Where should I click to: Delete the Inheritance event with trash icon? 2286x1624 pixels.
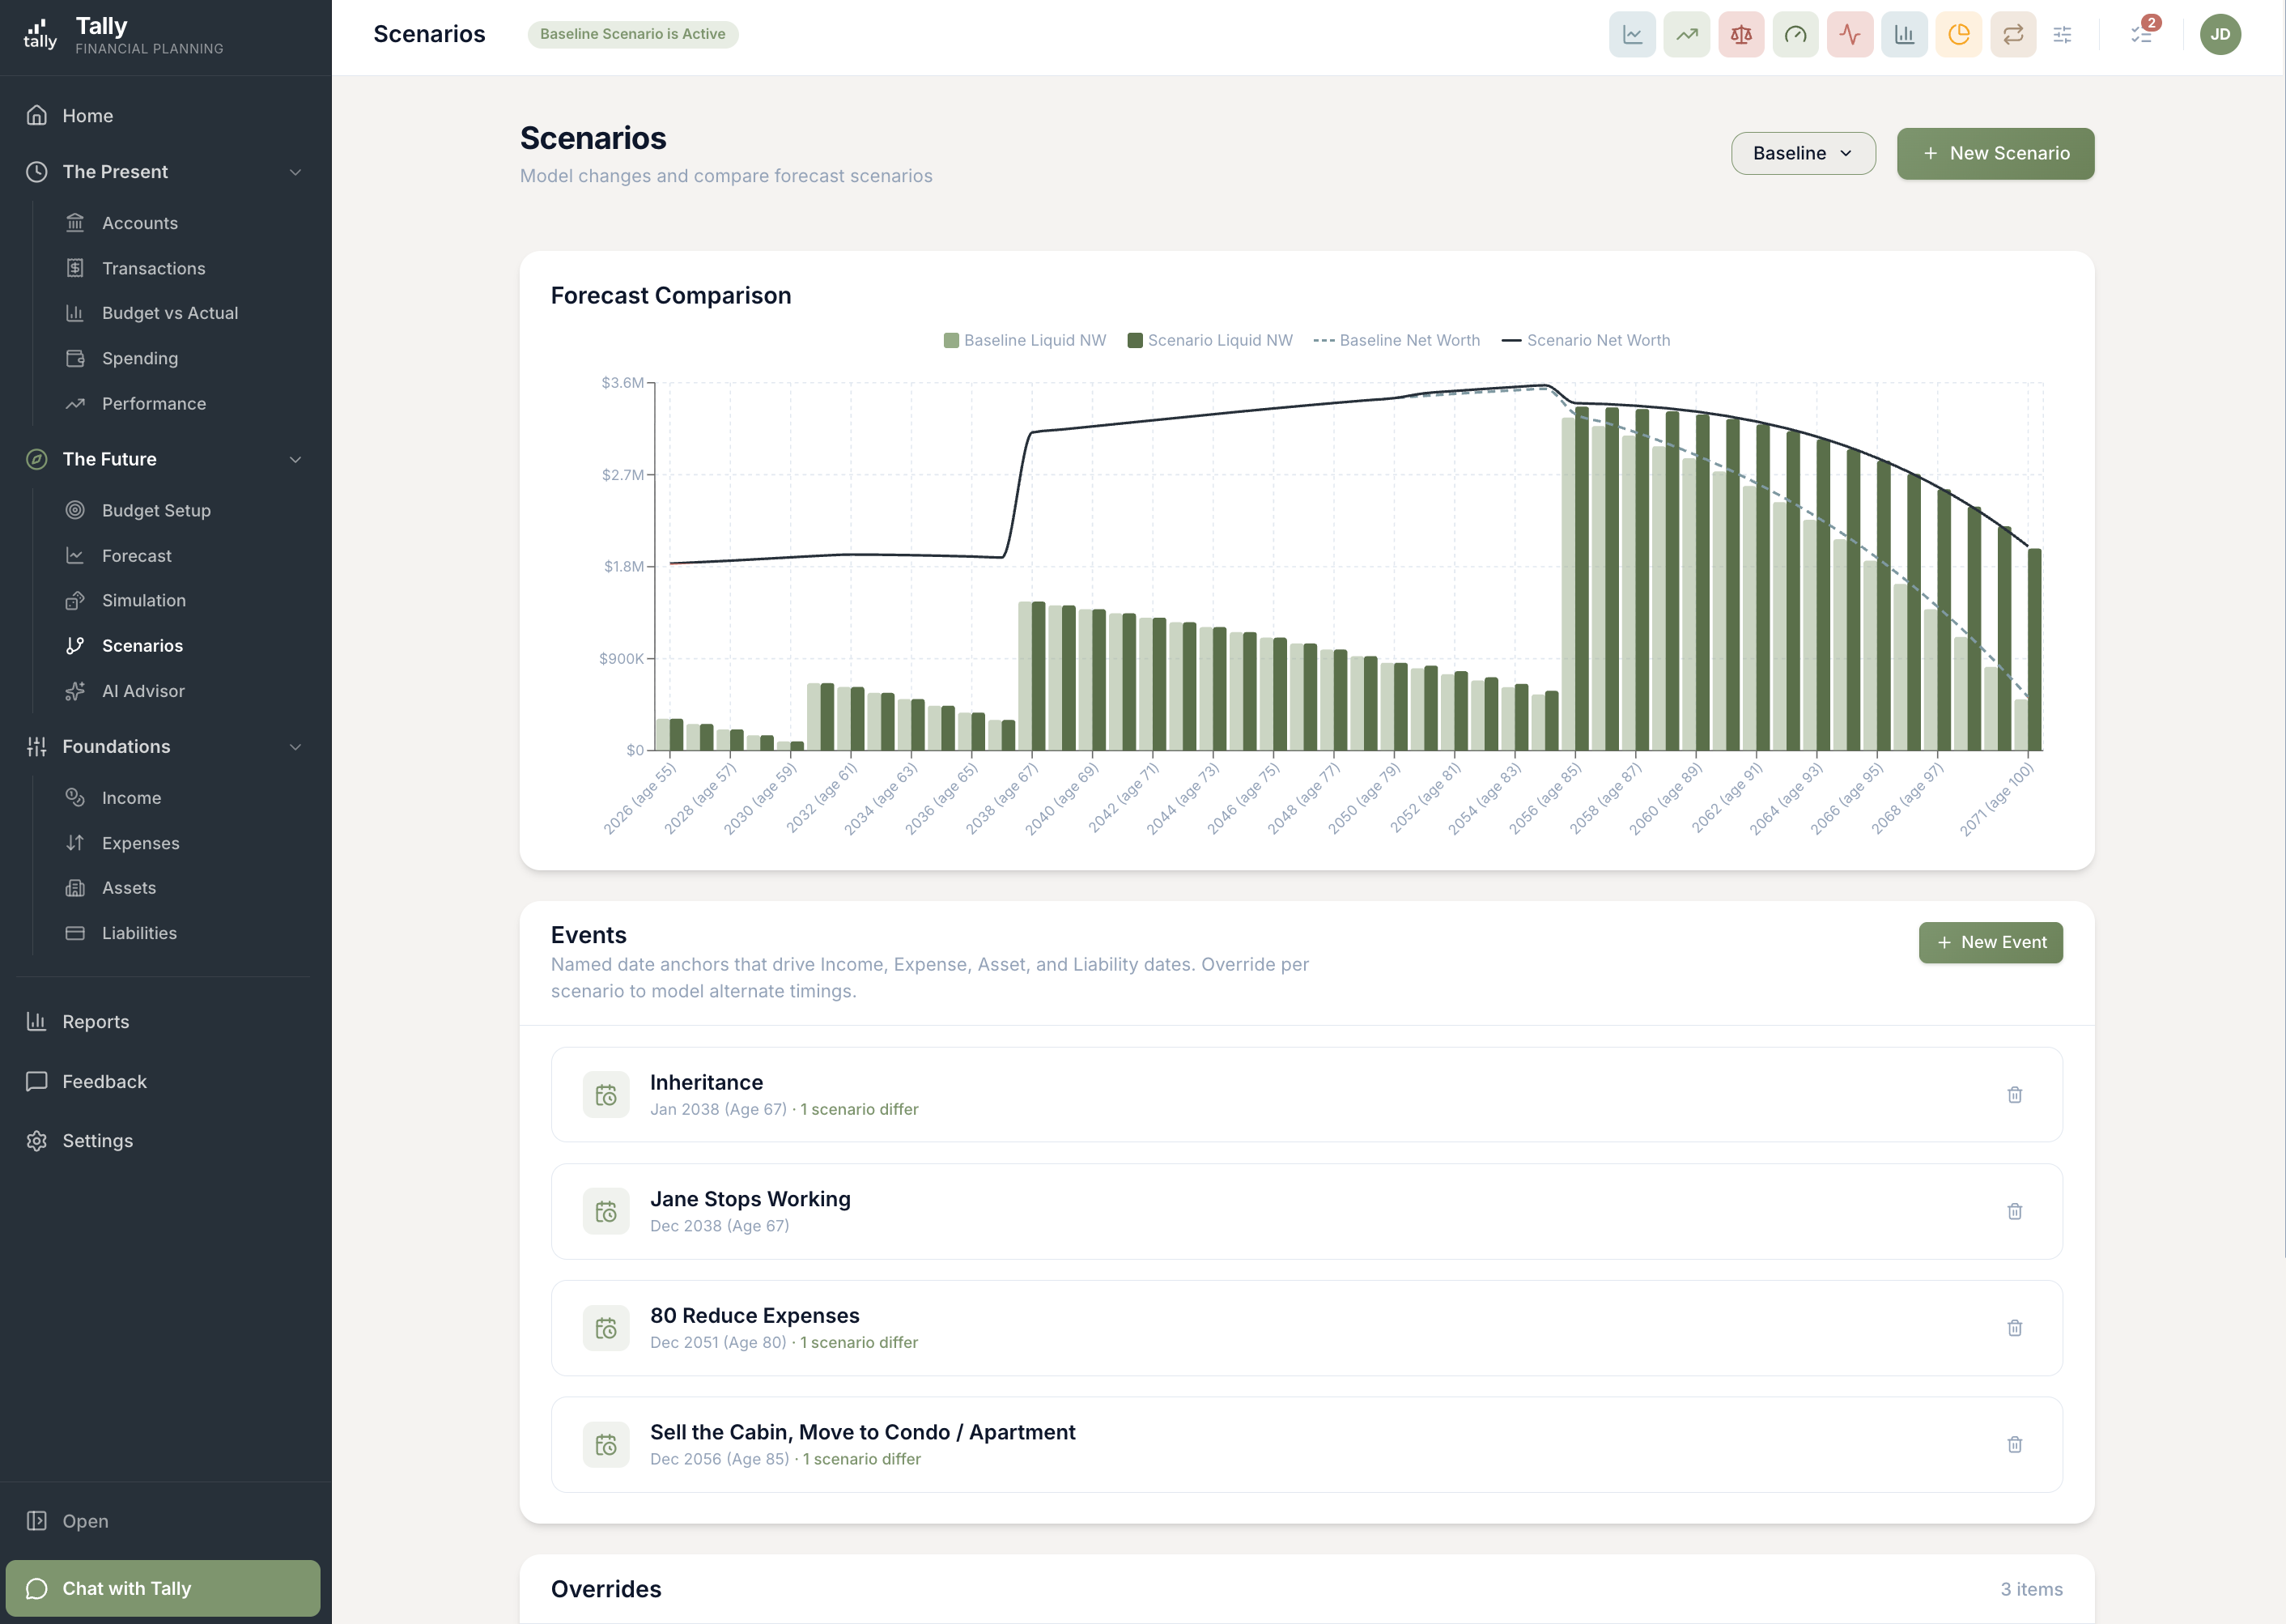point(2015,1095)
